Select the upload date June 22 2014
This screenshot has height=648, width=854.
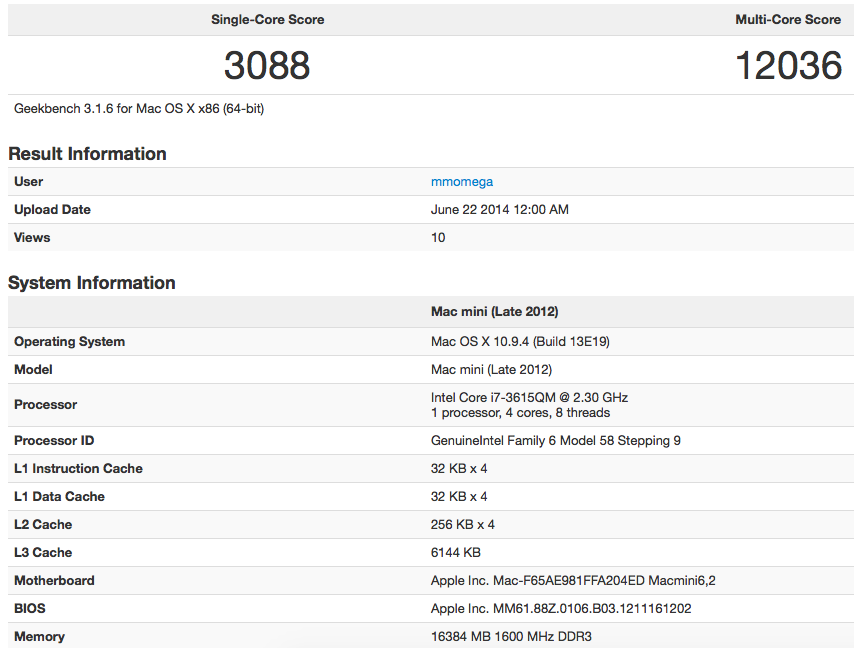point(499,210)
